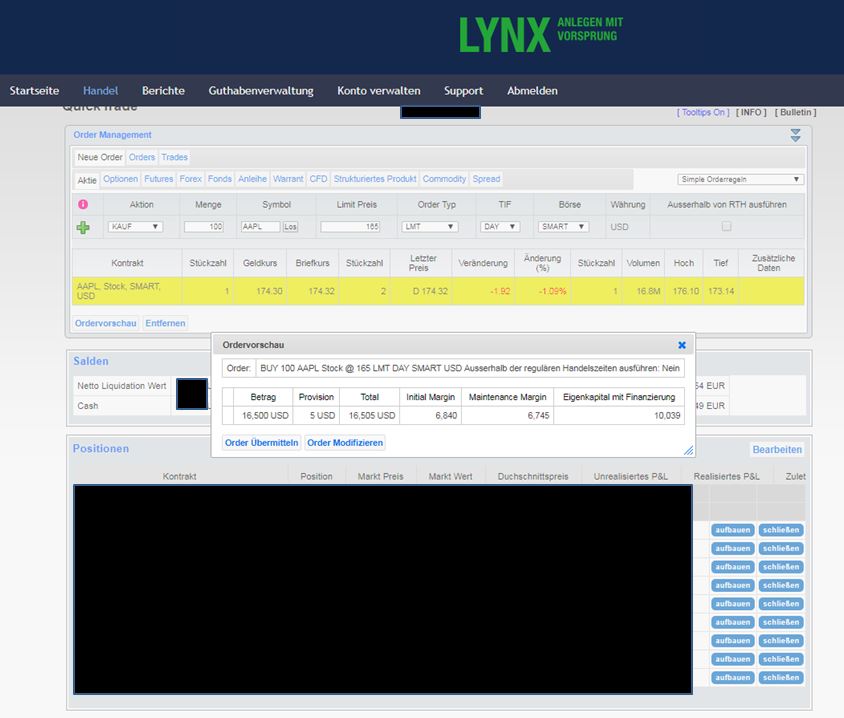The width and height of the screenshot is (844, 718).
Task: Open the DAY TIF dropdown
Action: click(500, 227)
